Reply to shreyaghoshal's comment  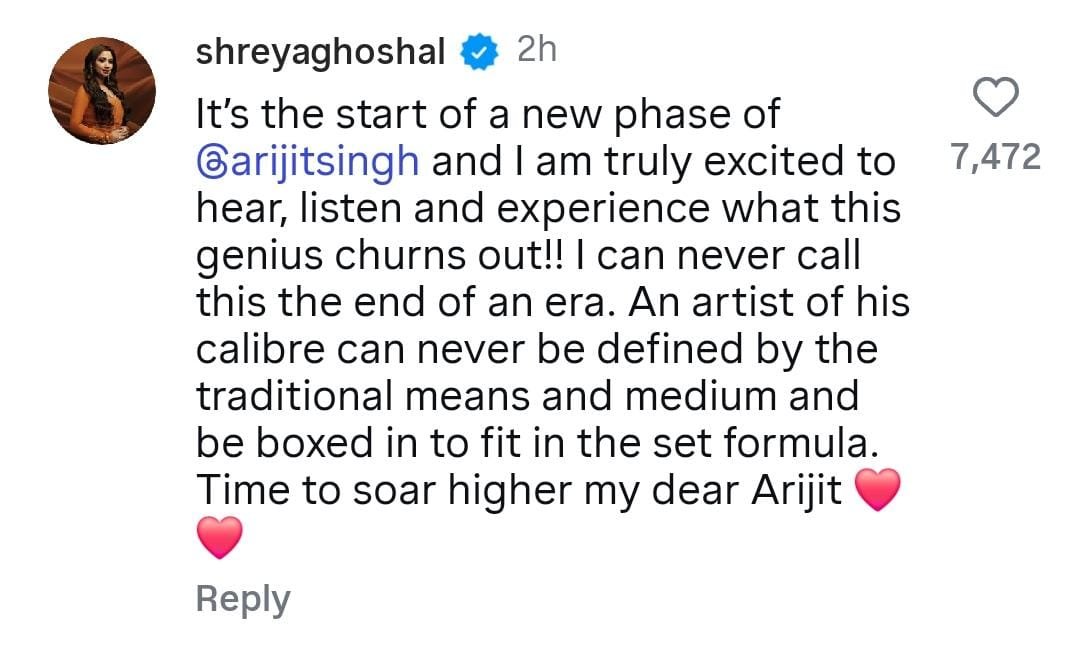coord(243,599)
